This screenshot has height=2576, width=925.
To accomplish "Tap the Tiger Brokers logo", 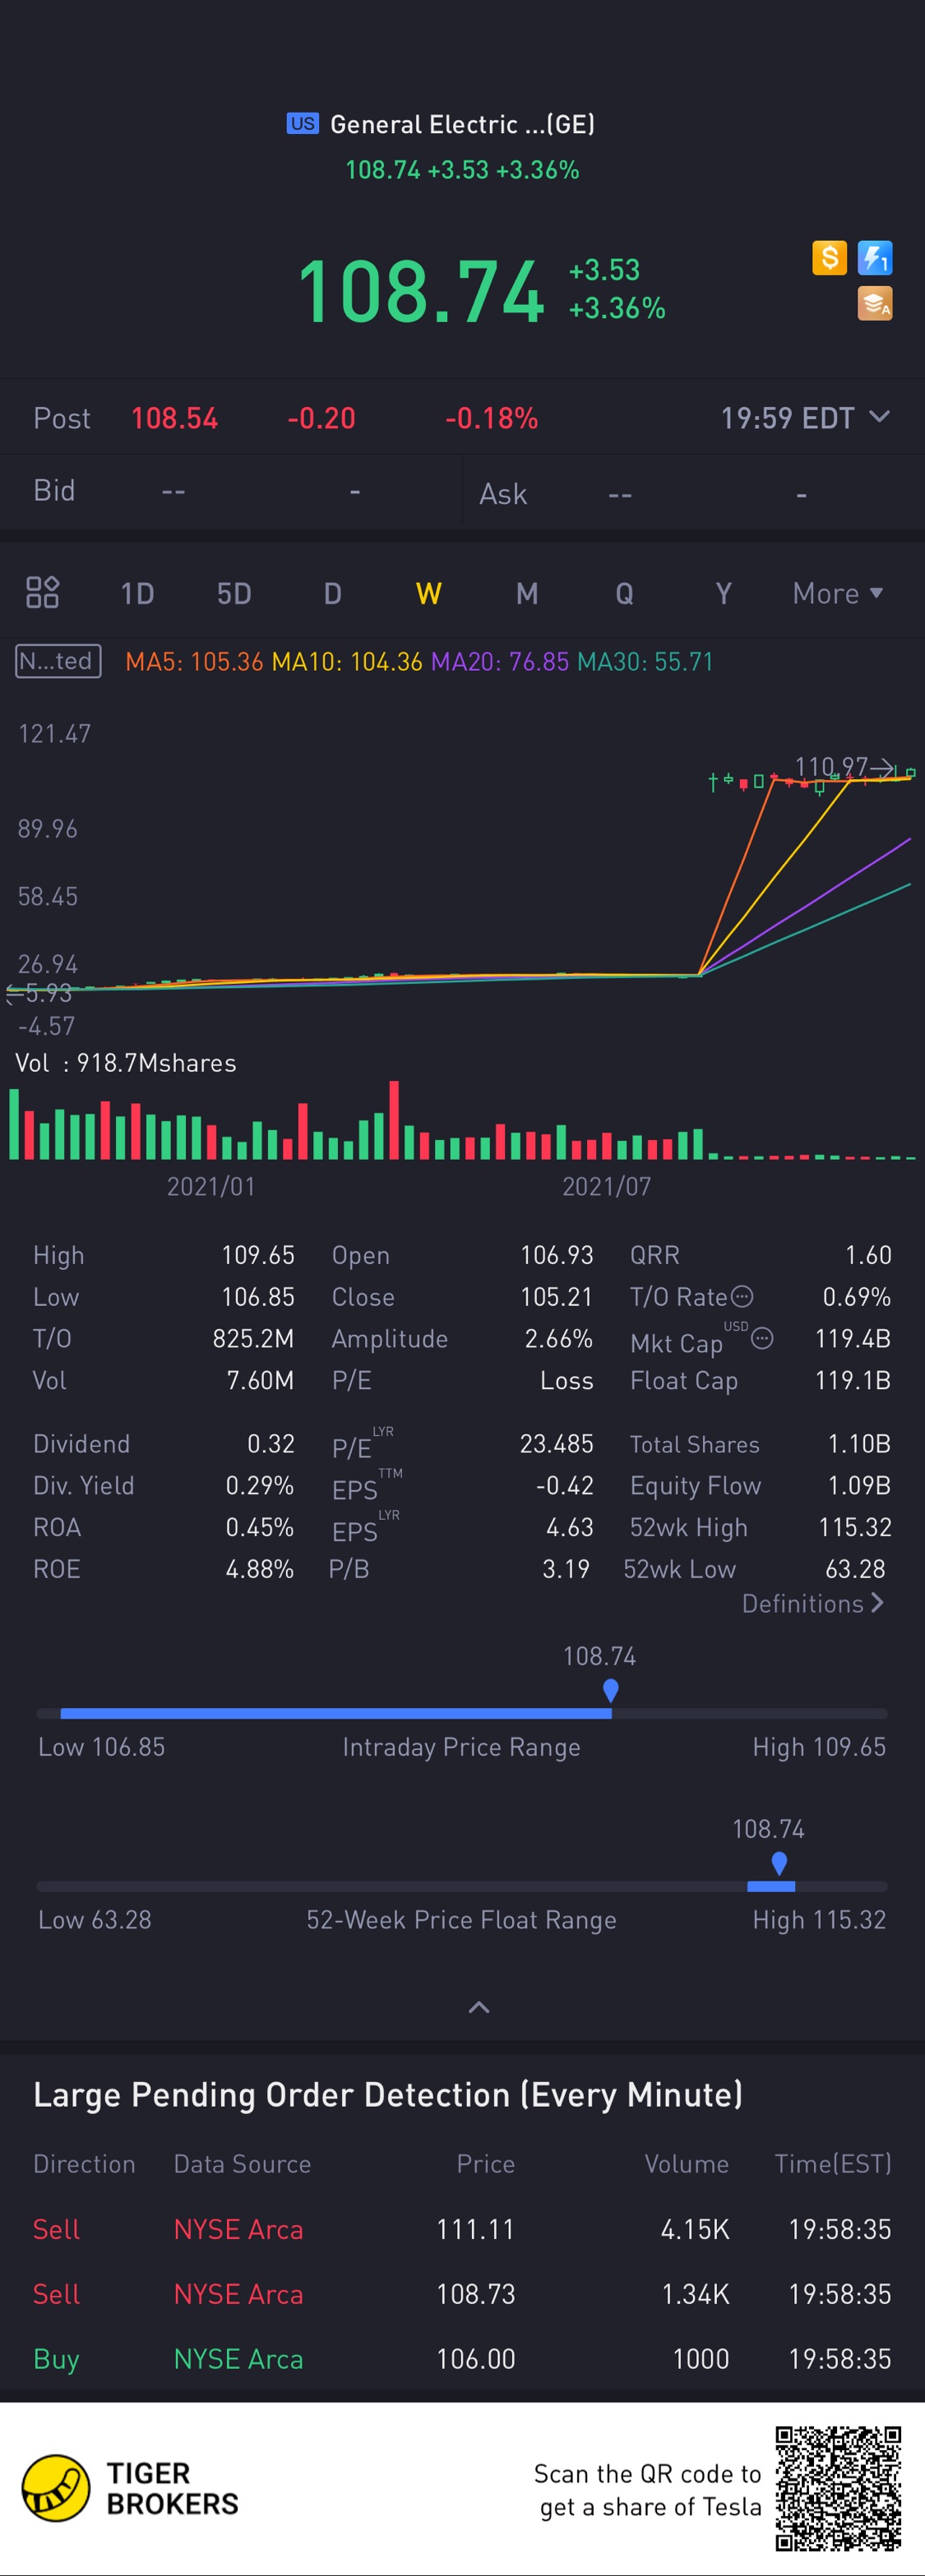I will point(56,2488).
